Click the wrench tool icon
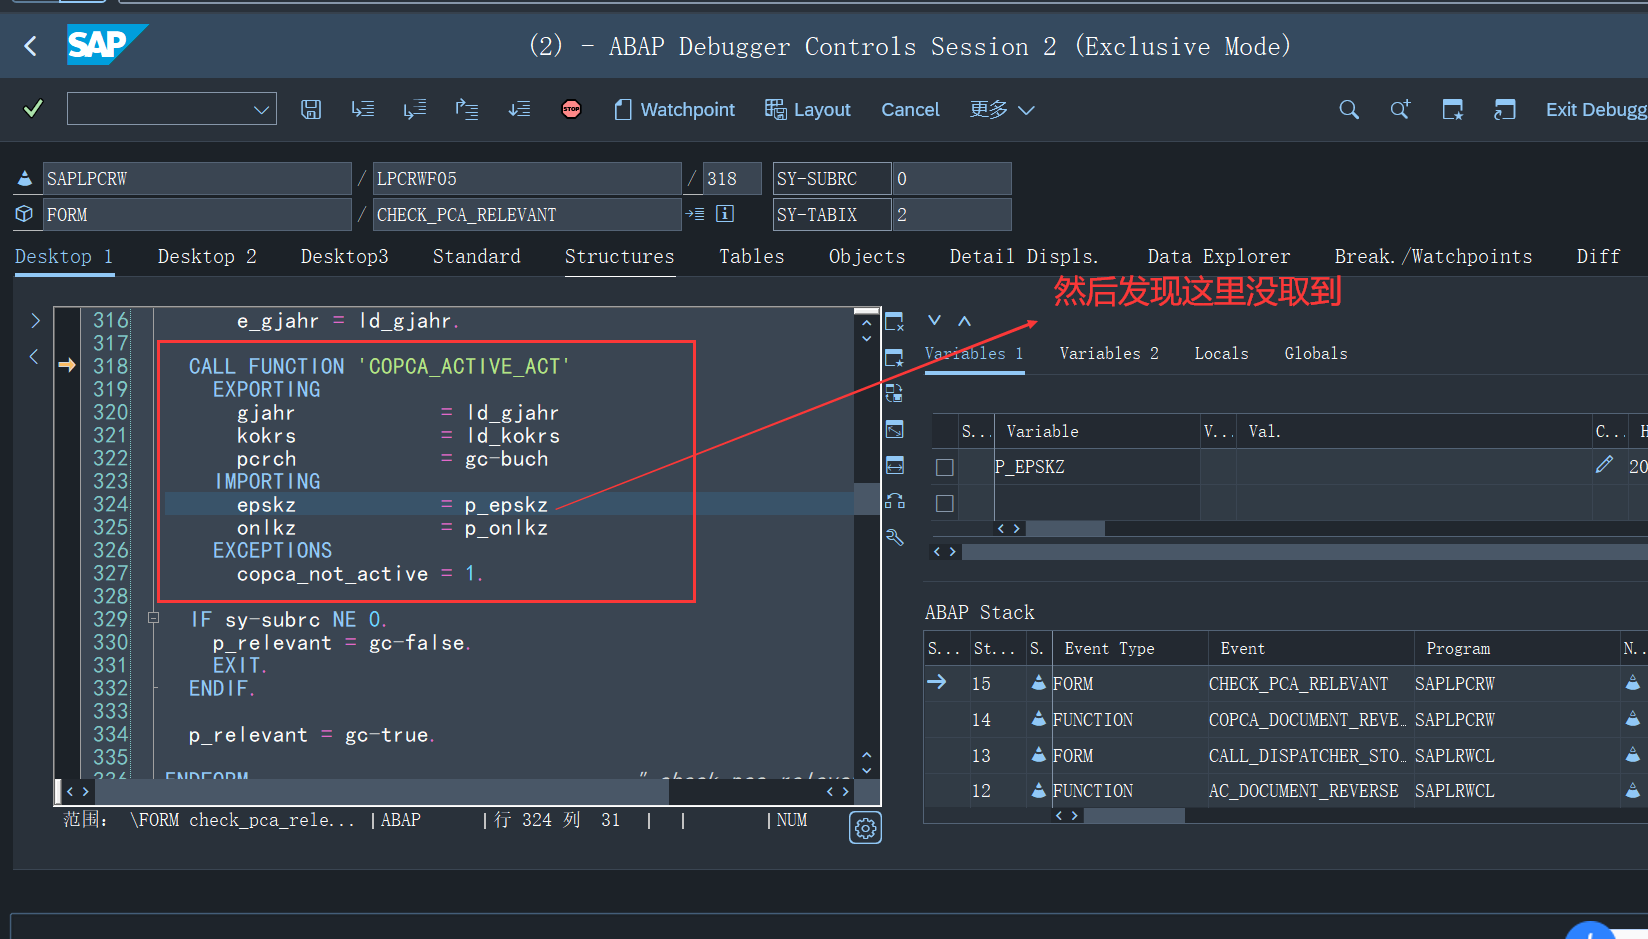1648x939 pixels. (x=894, y=537)
